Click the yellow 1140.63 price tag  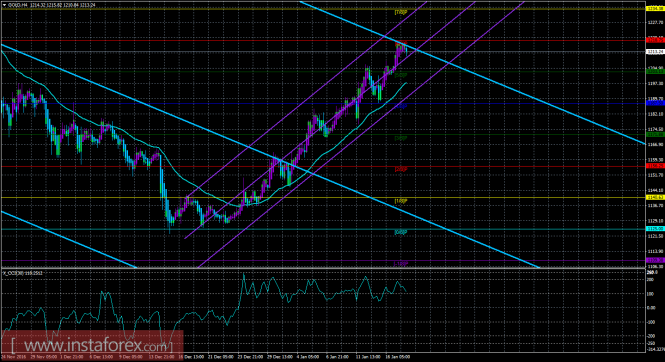pyautogui.click(x=655, y=198)
